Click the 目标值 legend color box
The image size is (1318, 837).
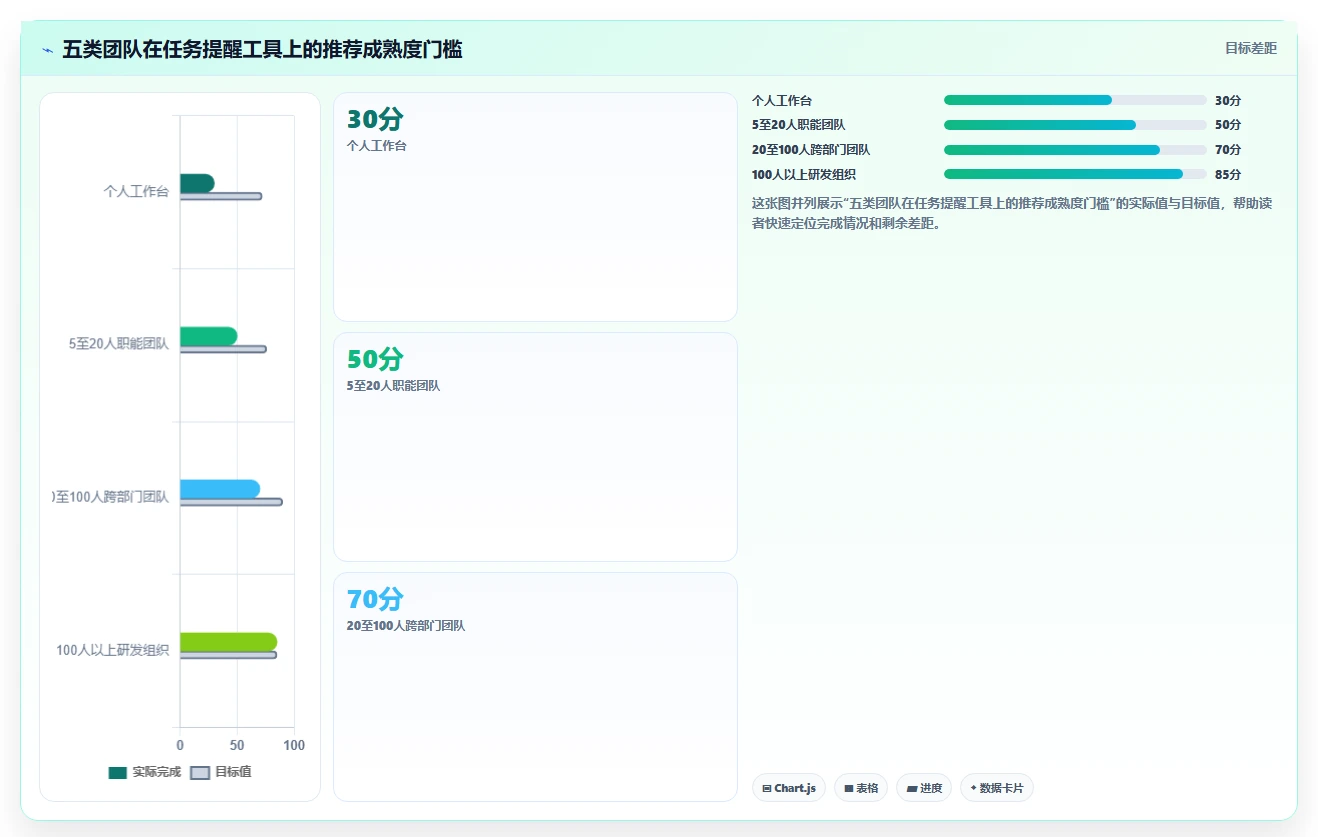(x=200, y=772)
